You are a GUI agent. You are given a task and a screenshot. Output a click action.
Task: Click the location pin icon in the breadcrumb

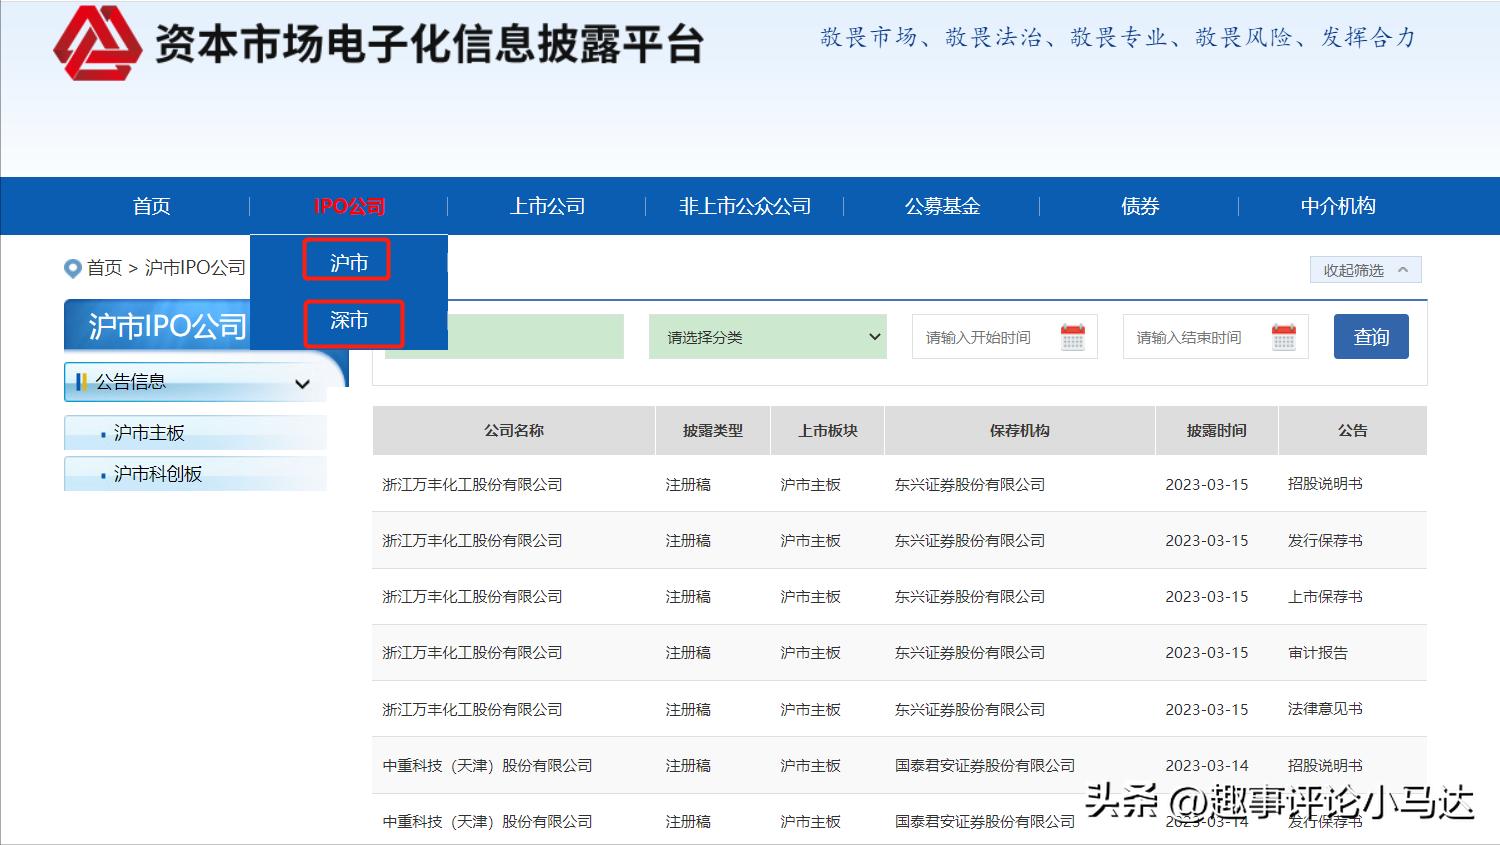pos(71,268)
